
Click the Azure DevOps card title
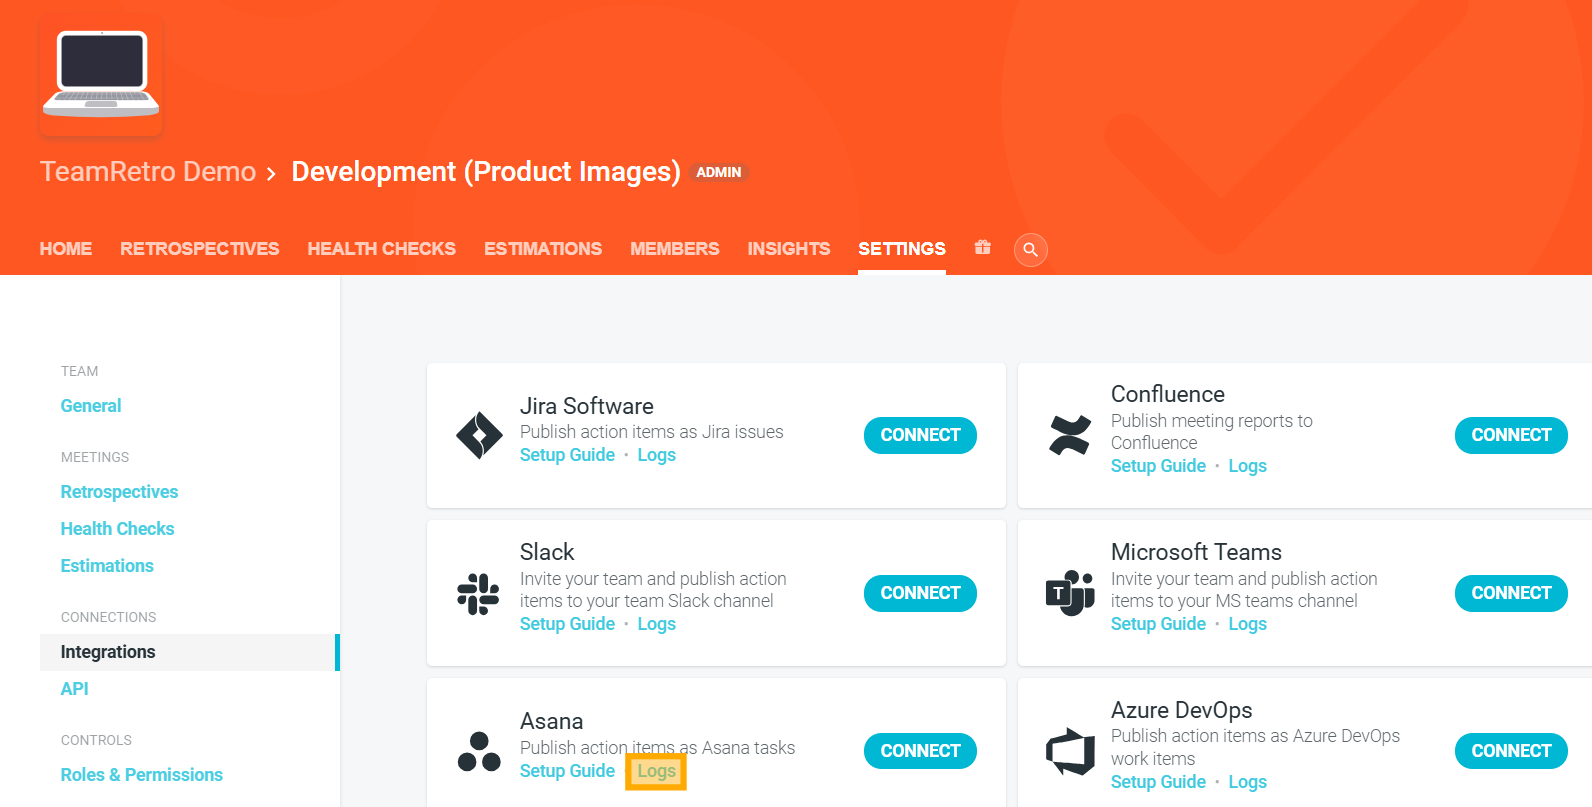(1182, 710)
